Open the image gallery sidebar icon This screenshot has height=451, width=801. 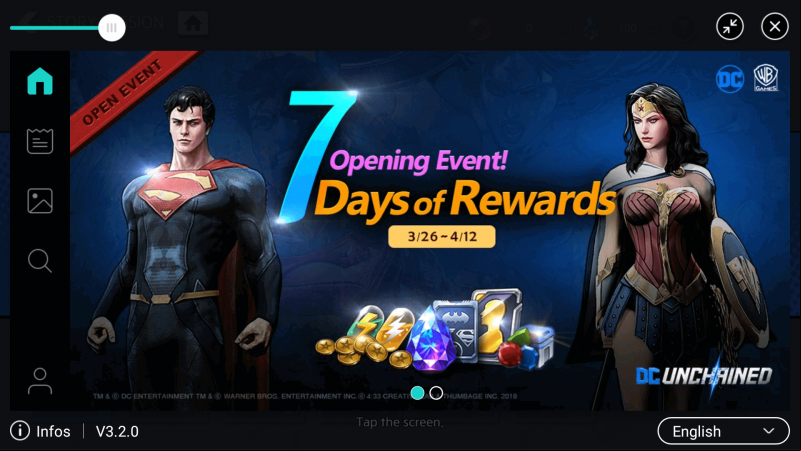[x=40, y=201]
